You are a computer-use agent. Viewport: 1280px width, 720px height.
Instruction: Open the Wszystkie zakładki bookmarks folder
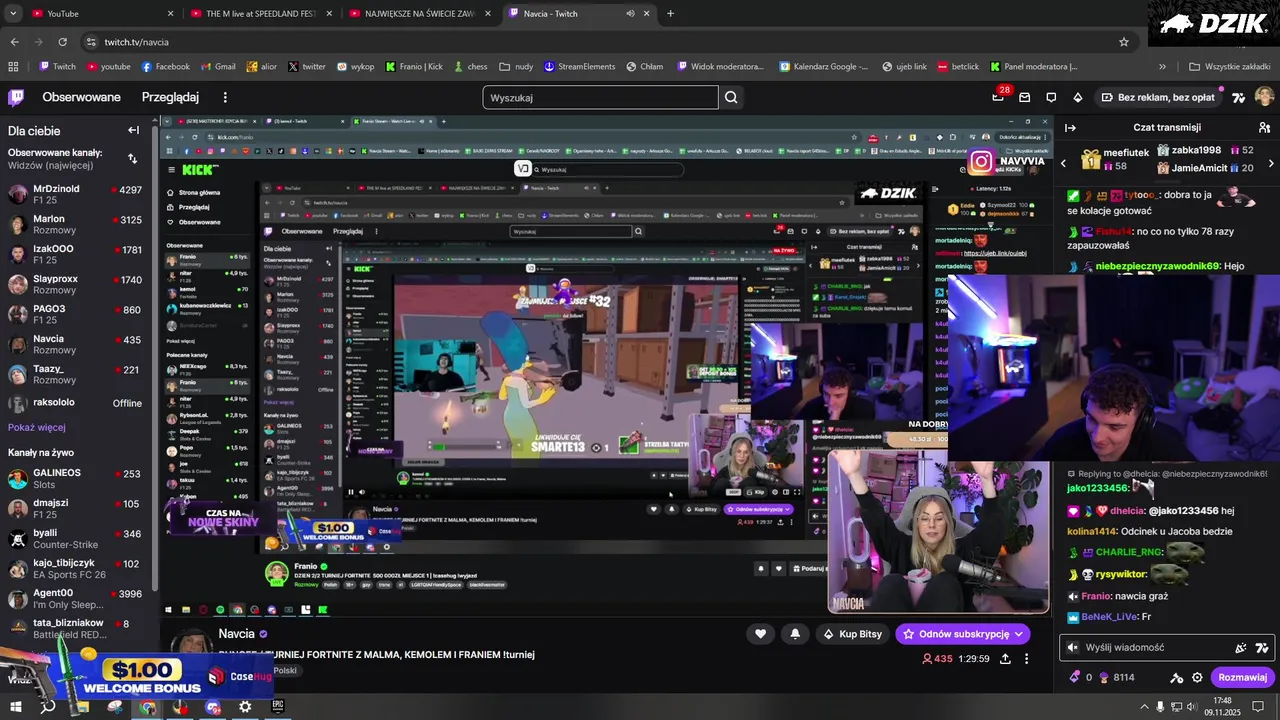tap(1229, 67)
